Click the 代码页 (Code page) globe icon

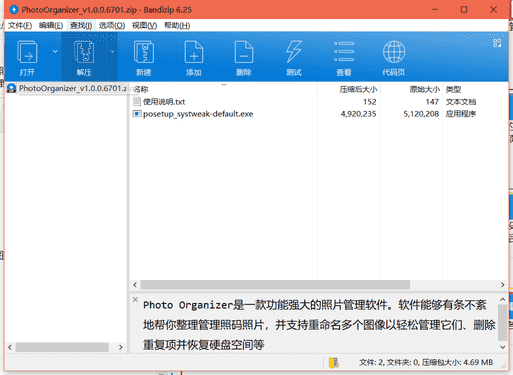tap(394, 57)
